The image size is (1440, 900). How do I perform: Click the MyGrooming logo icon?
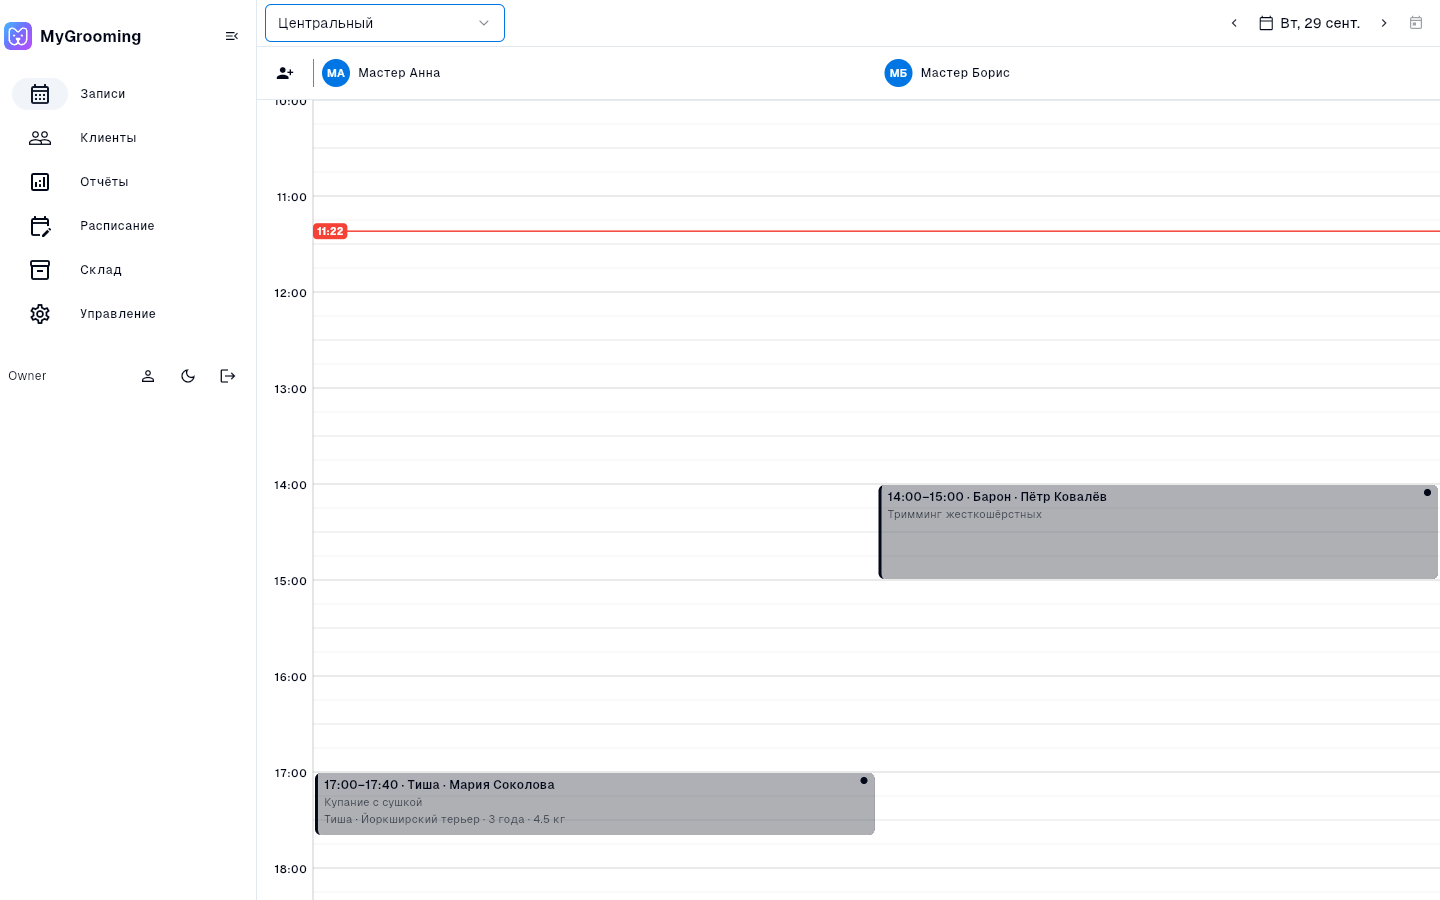tap(18, 36)
